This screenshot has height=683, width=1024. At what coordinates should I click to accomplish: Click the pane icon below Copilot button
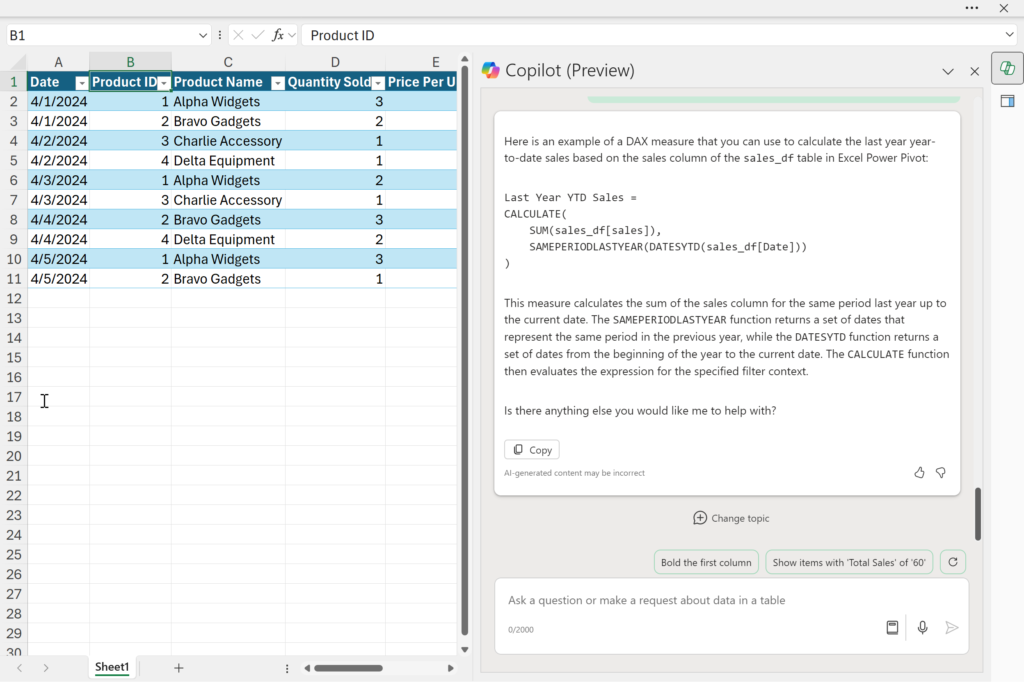click(x=1007, y=101)
